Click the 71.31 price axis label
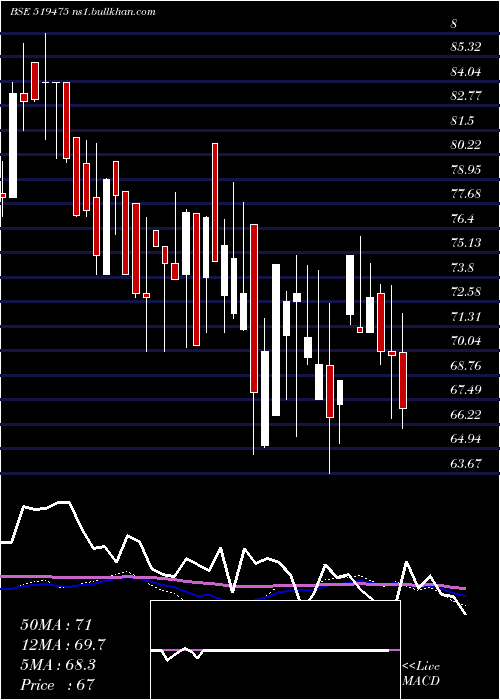The image size is (500, 700). coord(466,317)
